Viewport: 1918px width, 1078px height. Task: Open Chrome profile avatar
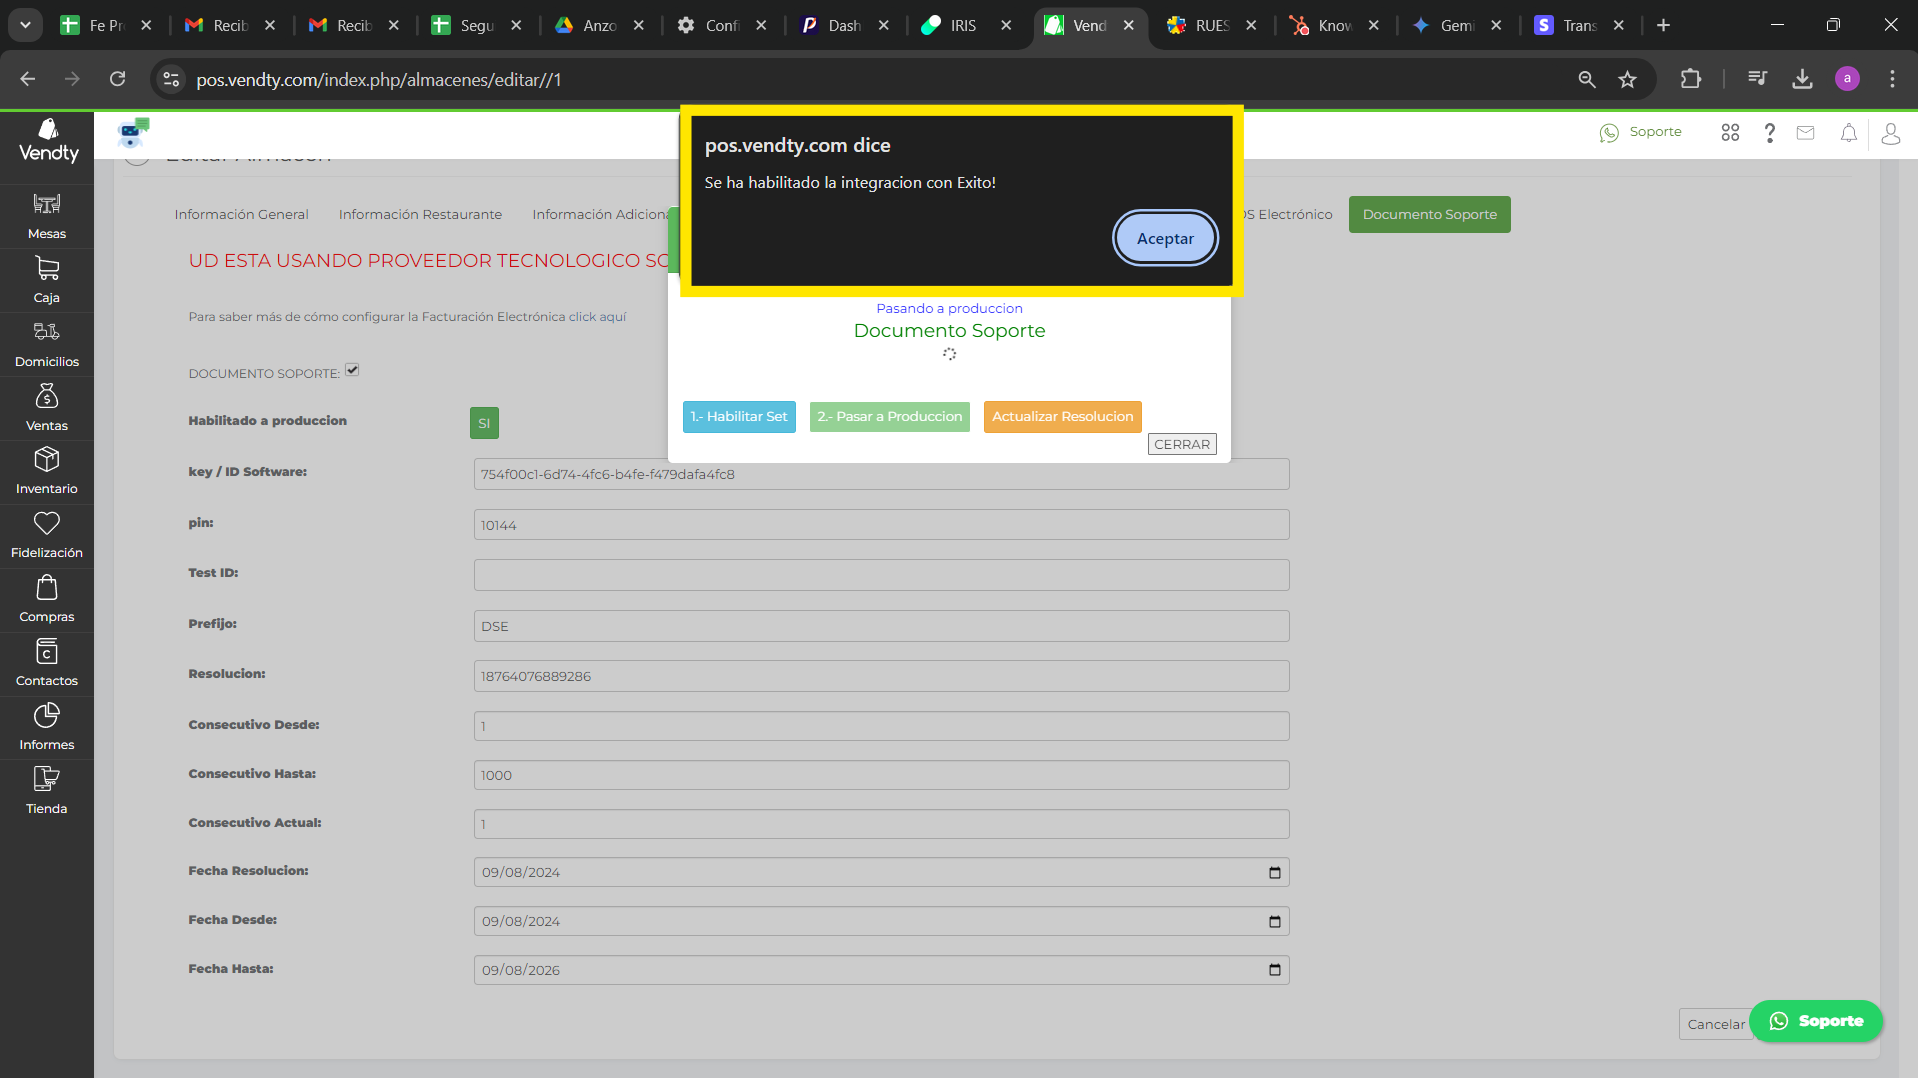pyautogui.click(x=1847, y=79)
